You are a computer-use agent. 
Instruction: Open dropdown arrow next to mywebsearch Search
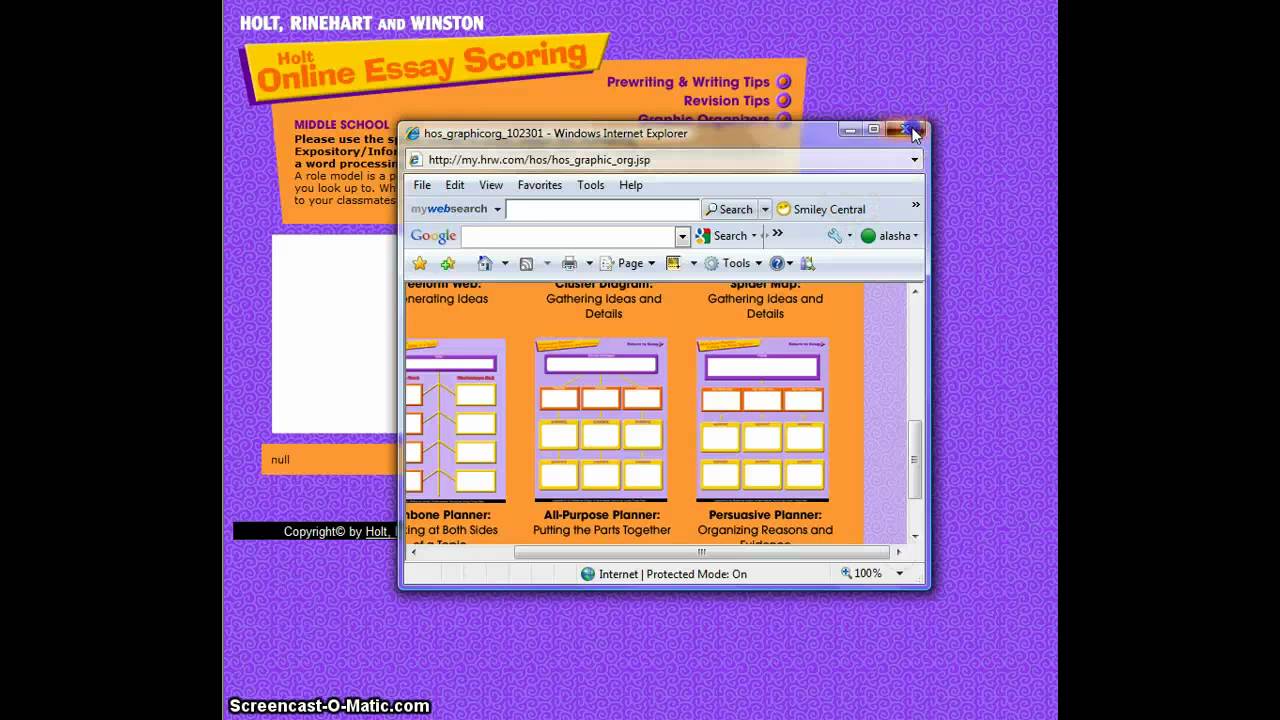[765, 209]
